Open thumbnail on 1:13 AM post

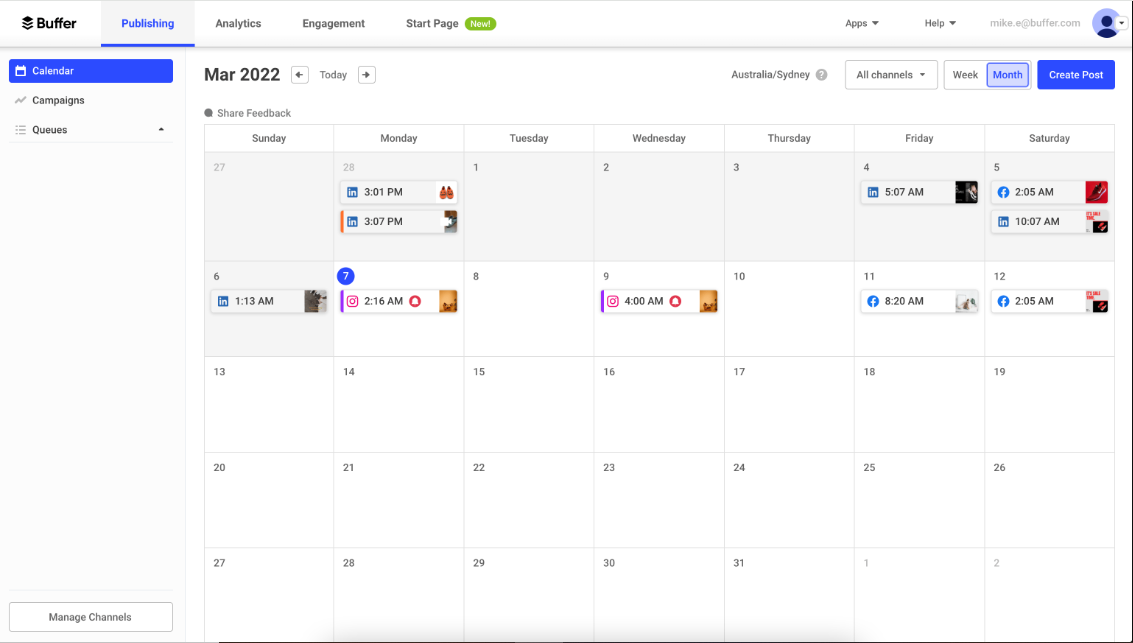pos(315,301)
